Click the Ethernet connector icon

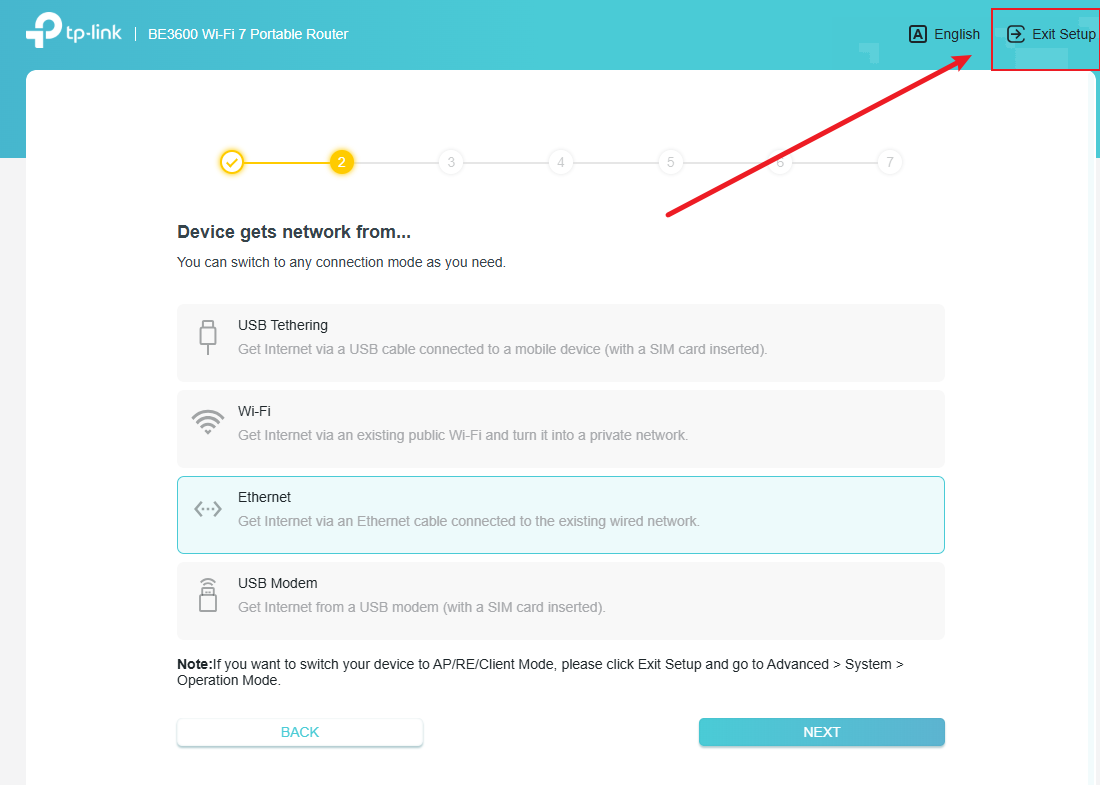click(x=207, y=508)
